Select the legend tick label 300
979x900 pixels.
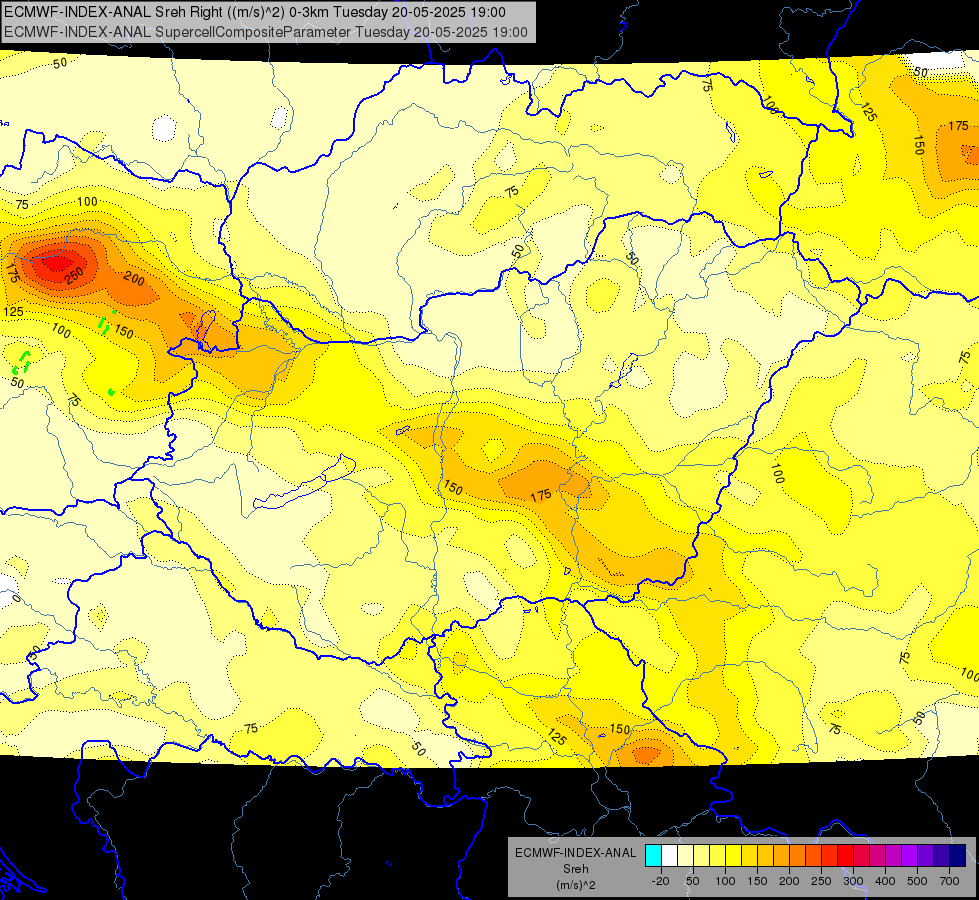[854, 881]
